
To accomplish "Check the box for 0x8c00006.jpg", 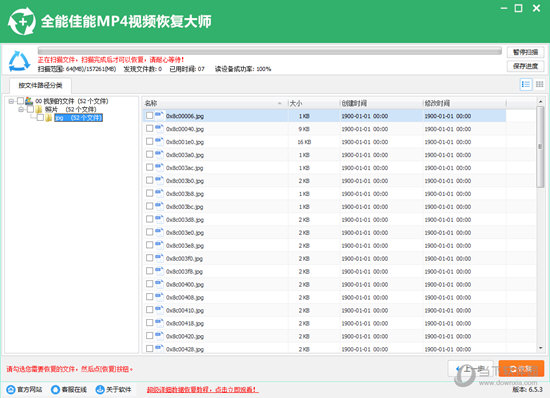I will pos(149,115).
